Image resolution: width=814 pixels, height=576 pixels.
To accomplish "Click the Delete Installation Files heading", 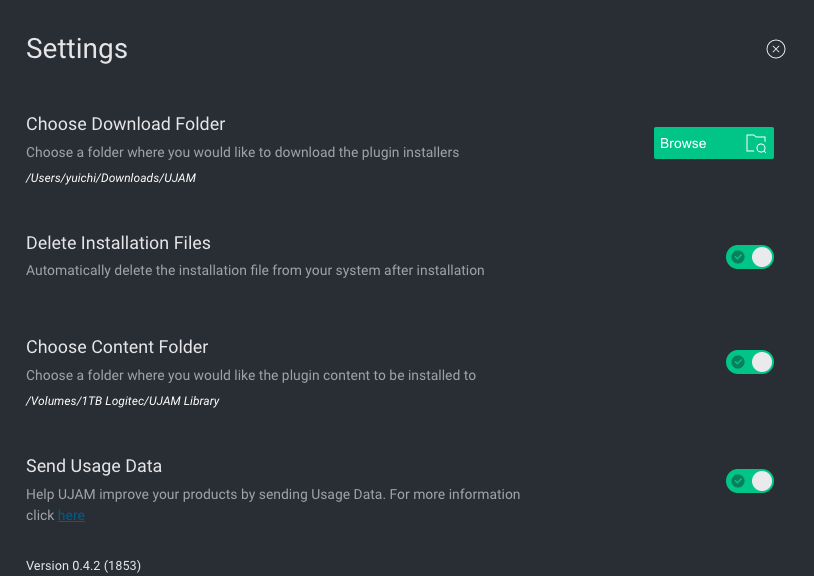I will coord(118,243).
